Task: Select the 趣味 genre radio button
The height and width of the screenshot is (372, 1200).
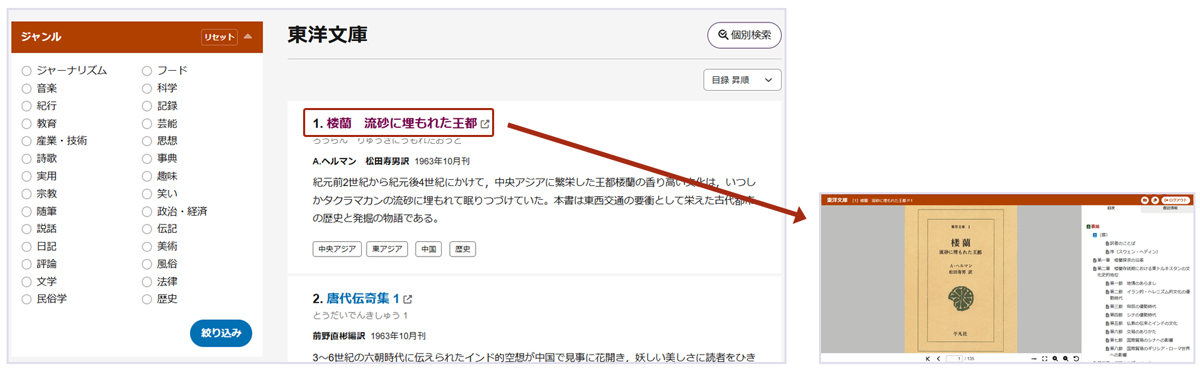Action: (146, 176)
